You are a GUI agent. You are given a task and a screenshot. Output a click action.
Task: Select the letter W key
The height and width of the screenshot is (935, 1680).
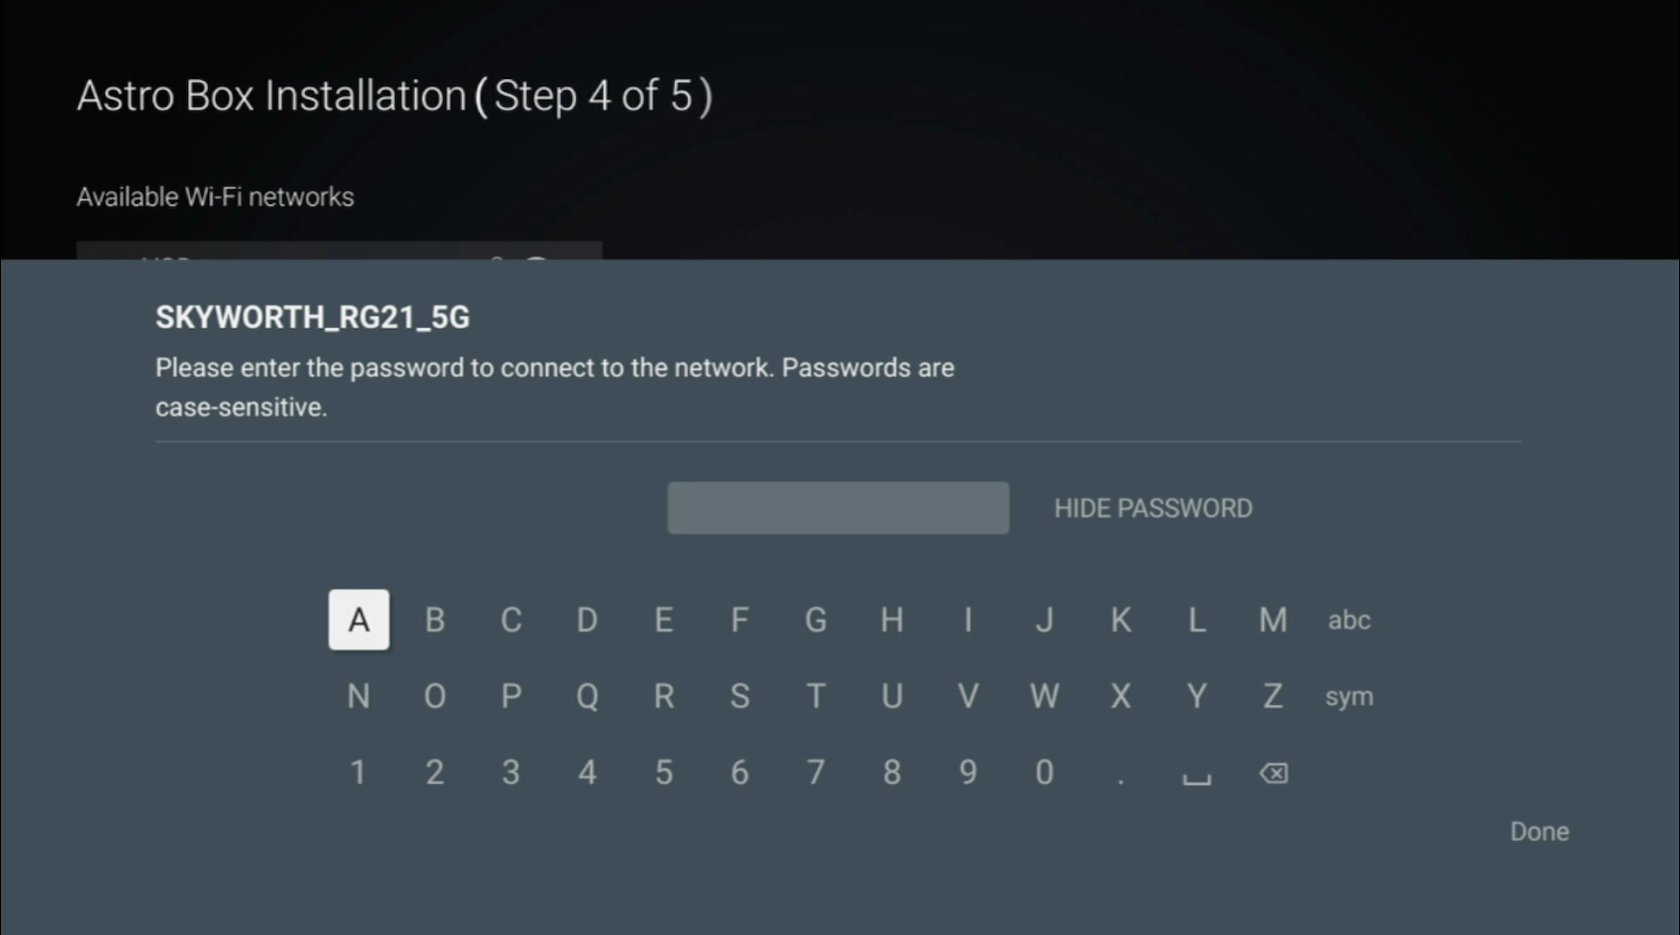1044,696
